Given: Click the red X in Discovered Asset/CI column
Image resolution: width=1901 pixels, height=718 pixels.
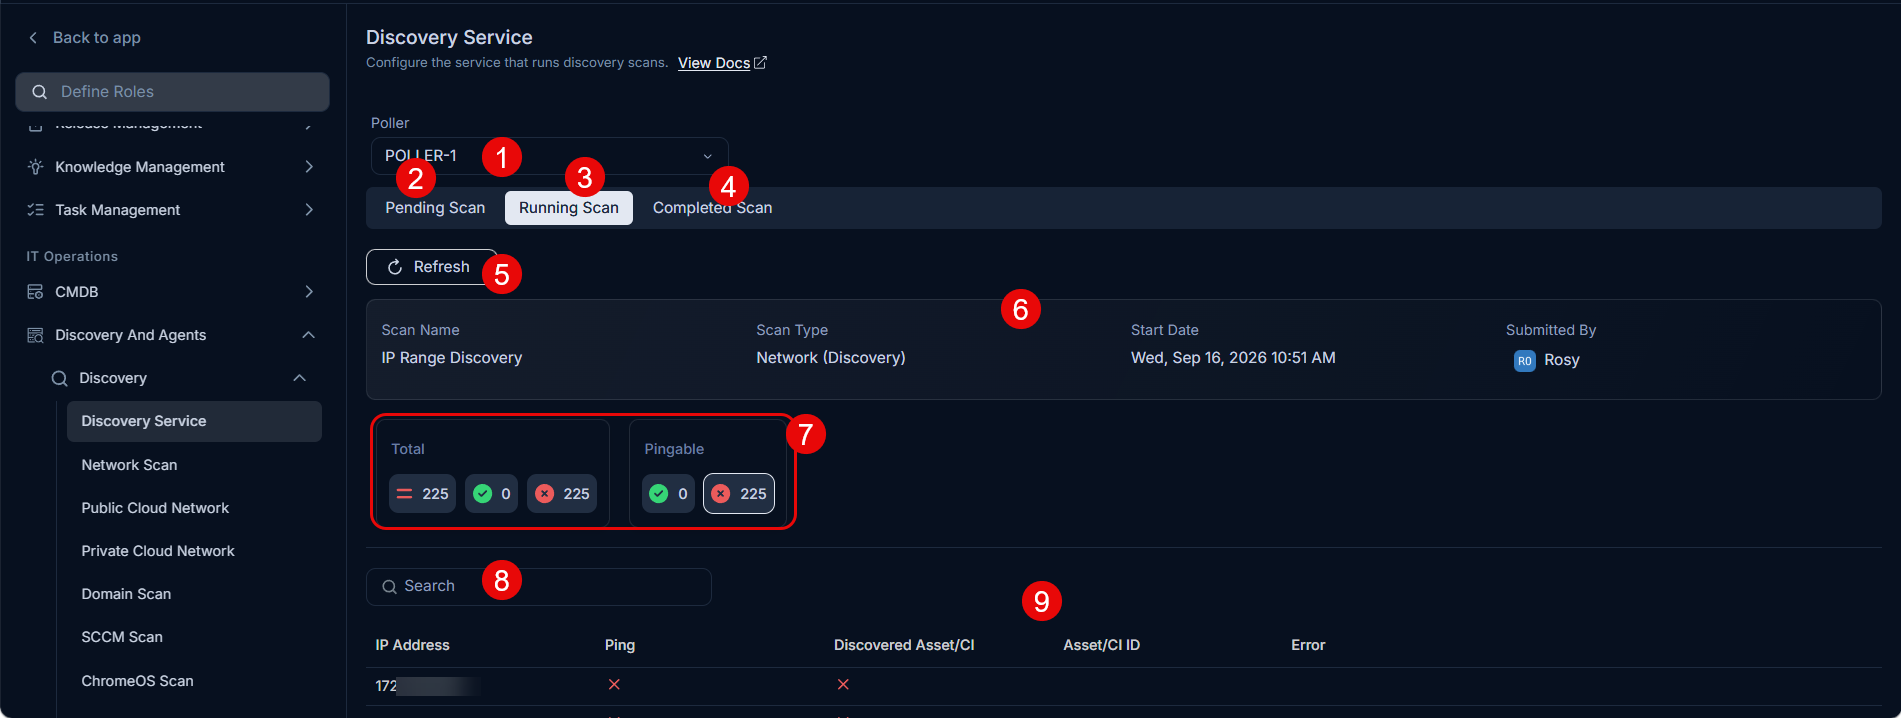Looking at the screenshot, I should coord(843,684).
